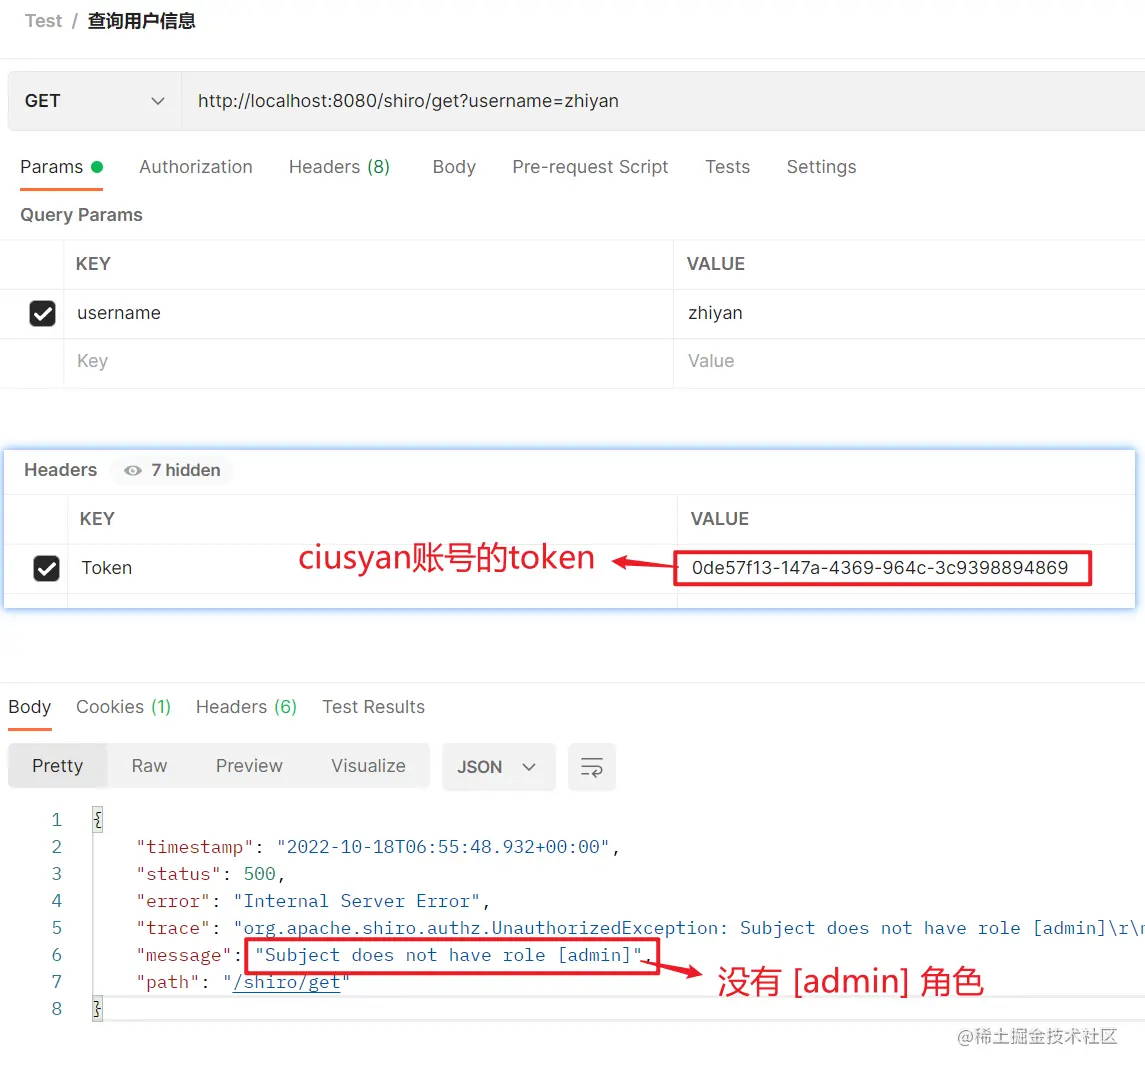Toggle the wrap lines icon
Screen dimensions: 1145x1074
[x=591, y=767]
